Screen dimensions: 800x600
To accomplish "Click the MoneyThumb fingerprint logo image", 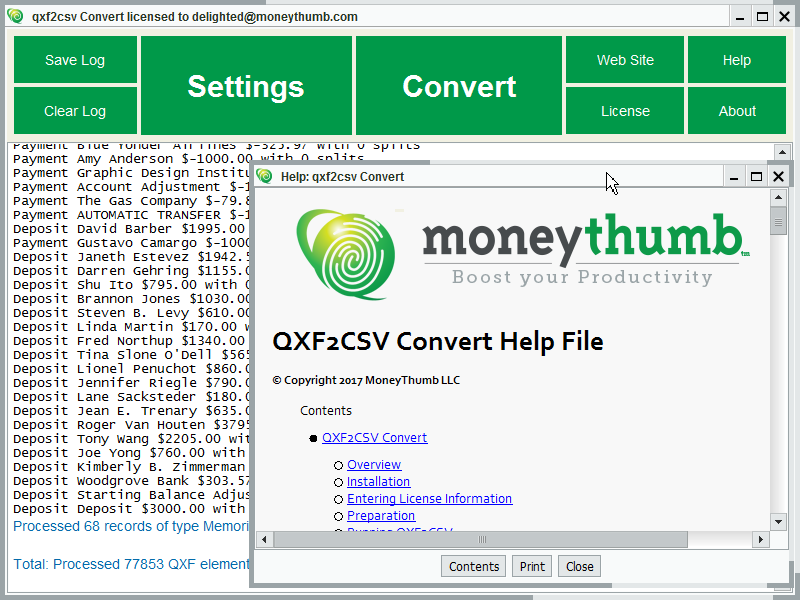I will [x=345, y=254].
